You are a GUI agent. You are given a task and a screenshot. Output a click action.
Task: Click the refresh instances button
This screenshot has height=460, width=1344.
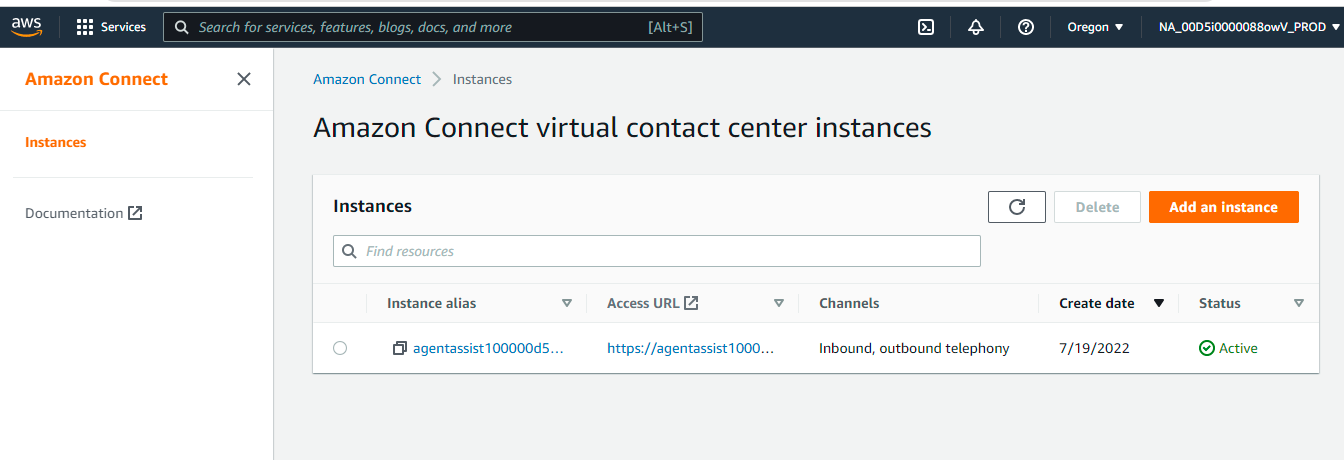1016,207
